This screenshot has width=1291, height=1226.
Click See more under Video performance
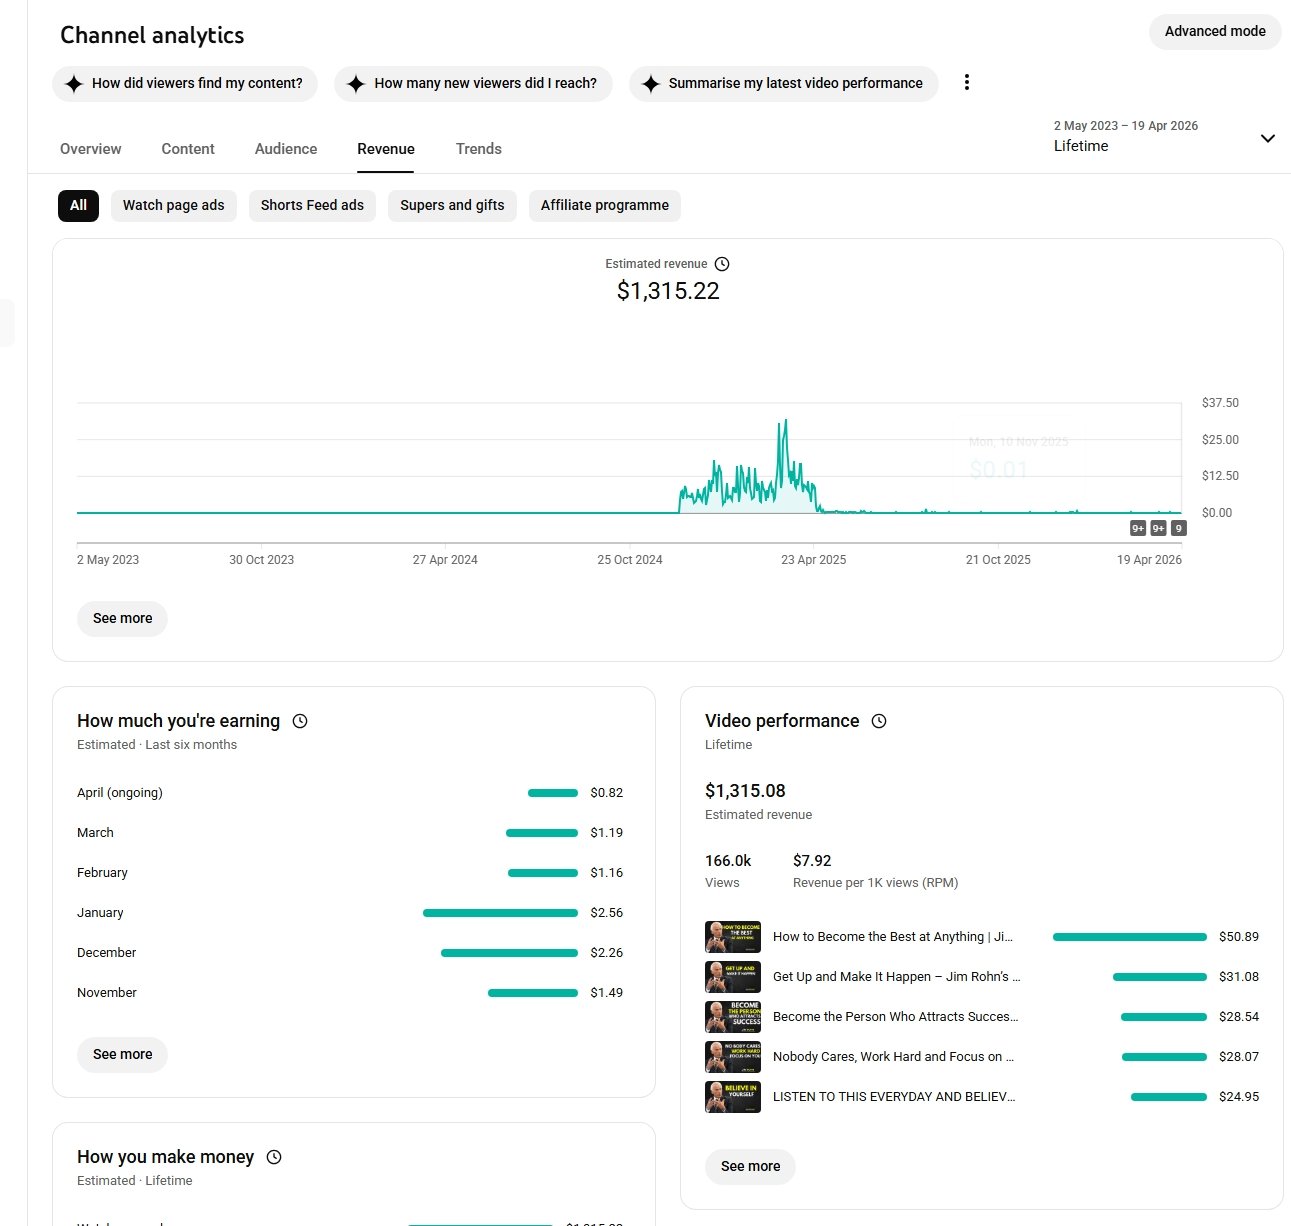(750, 1167)
